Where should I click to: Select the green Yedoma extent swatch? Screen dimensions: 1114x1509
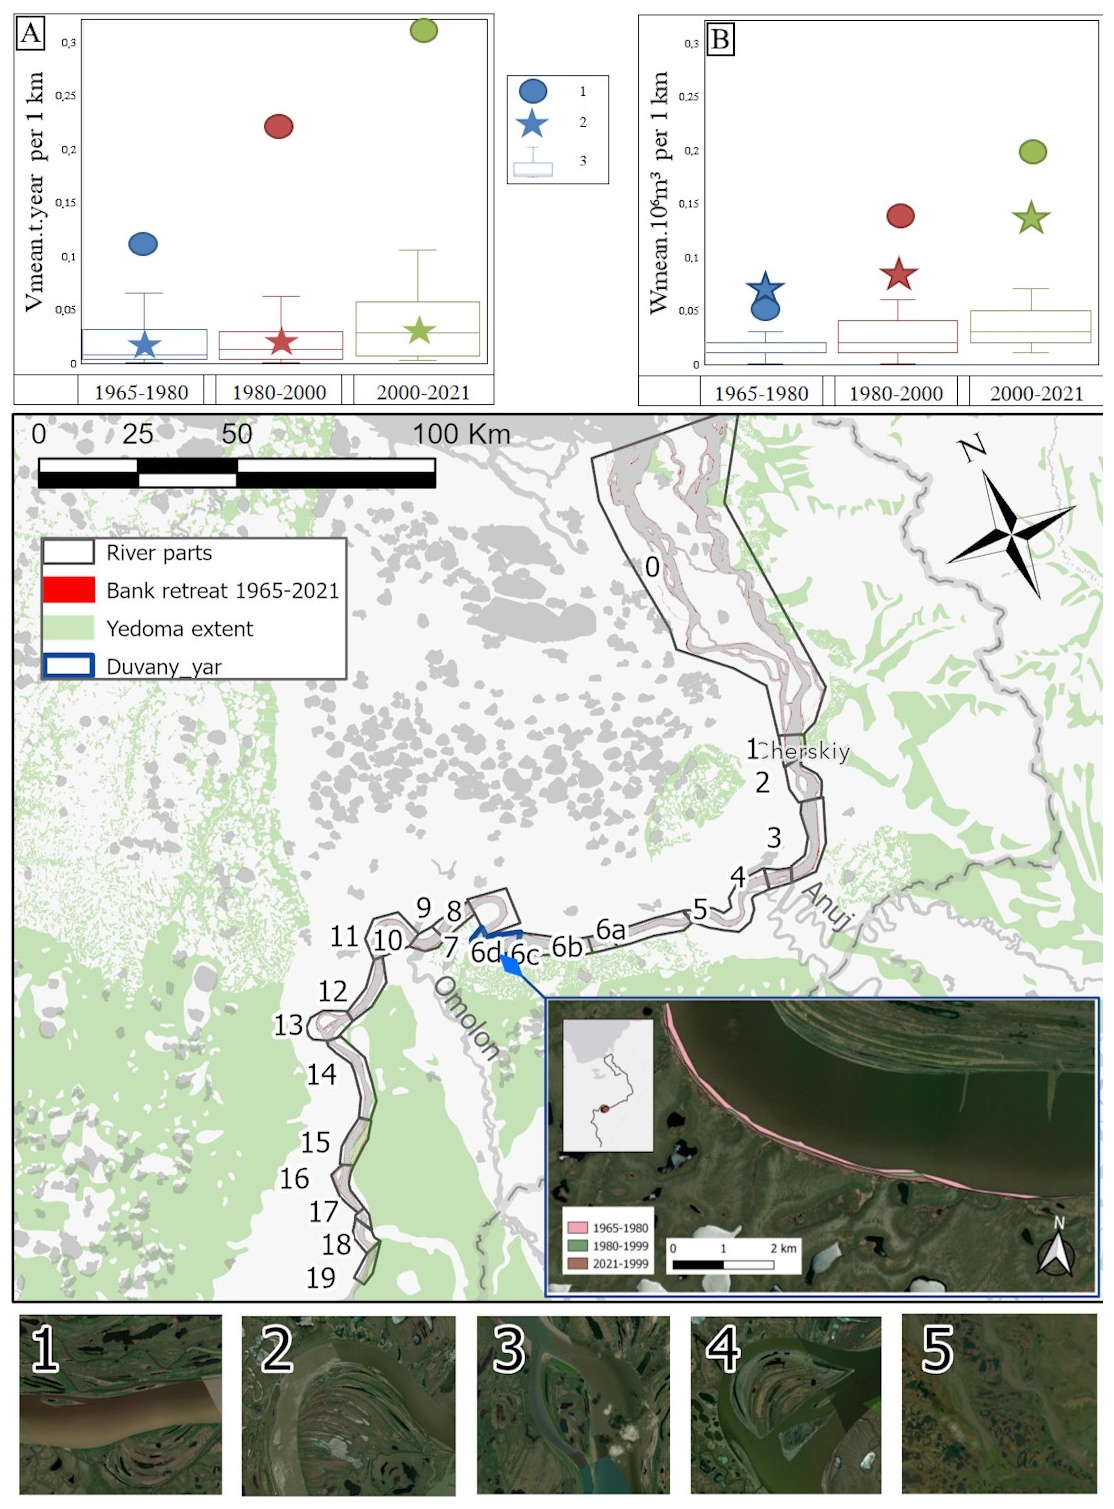tap(68, 628)
